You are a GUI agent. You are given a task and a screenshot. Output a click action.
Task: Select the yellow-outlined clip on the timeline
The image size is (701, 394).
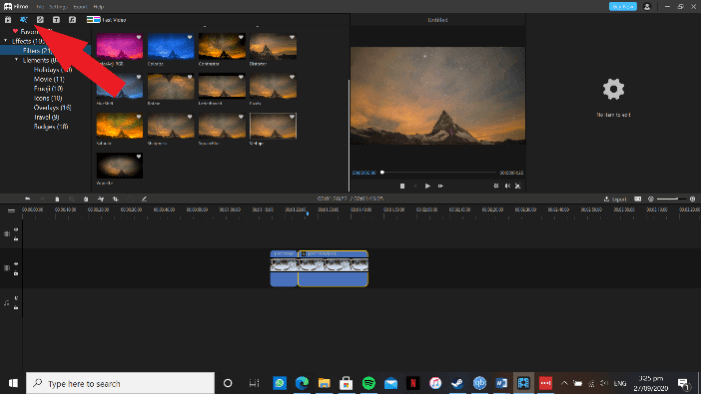click(x=333, y=268)
